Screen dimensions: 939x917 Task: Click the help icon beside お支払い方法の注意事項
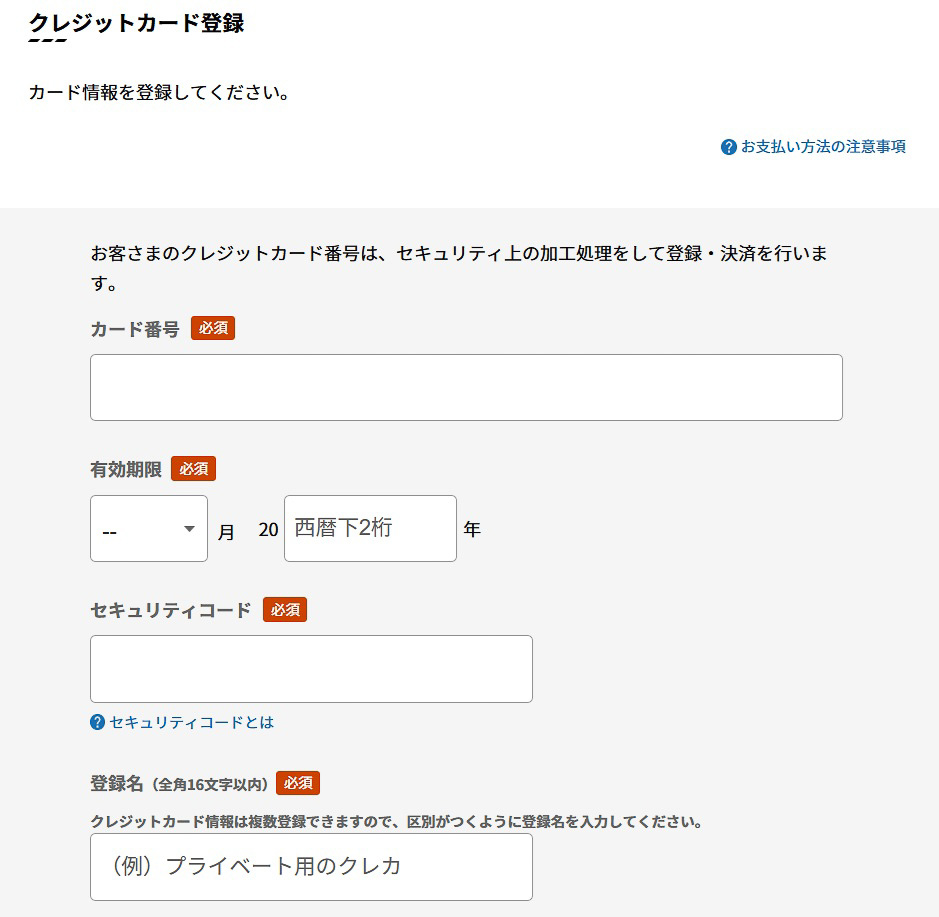point(727,146)
